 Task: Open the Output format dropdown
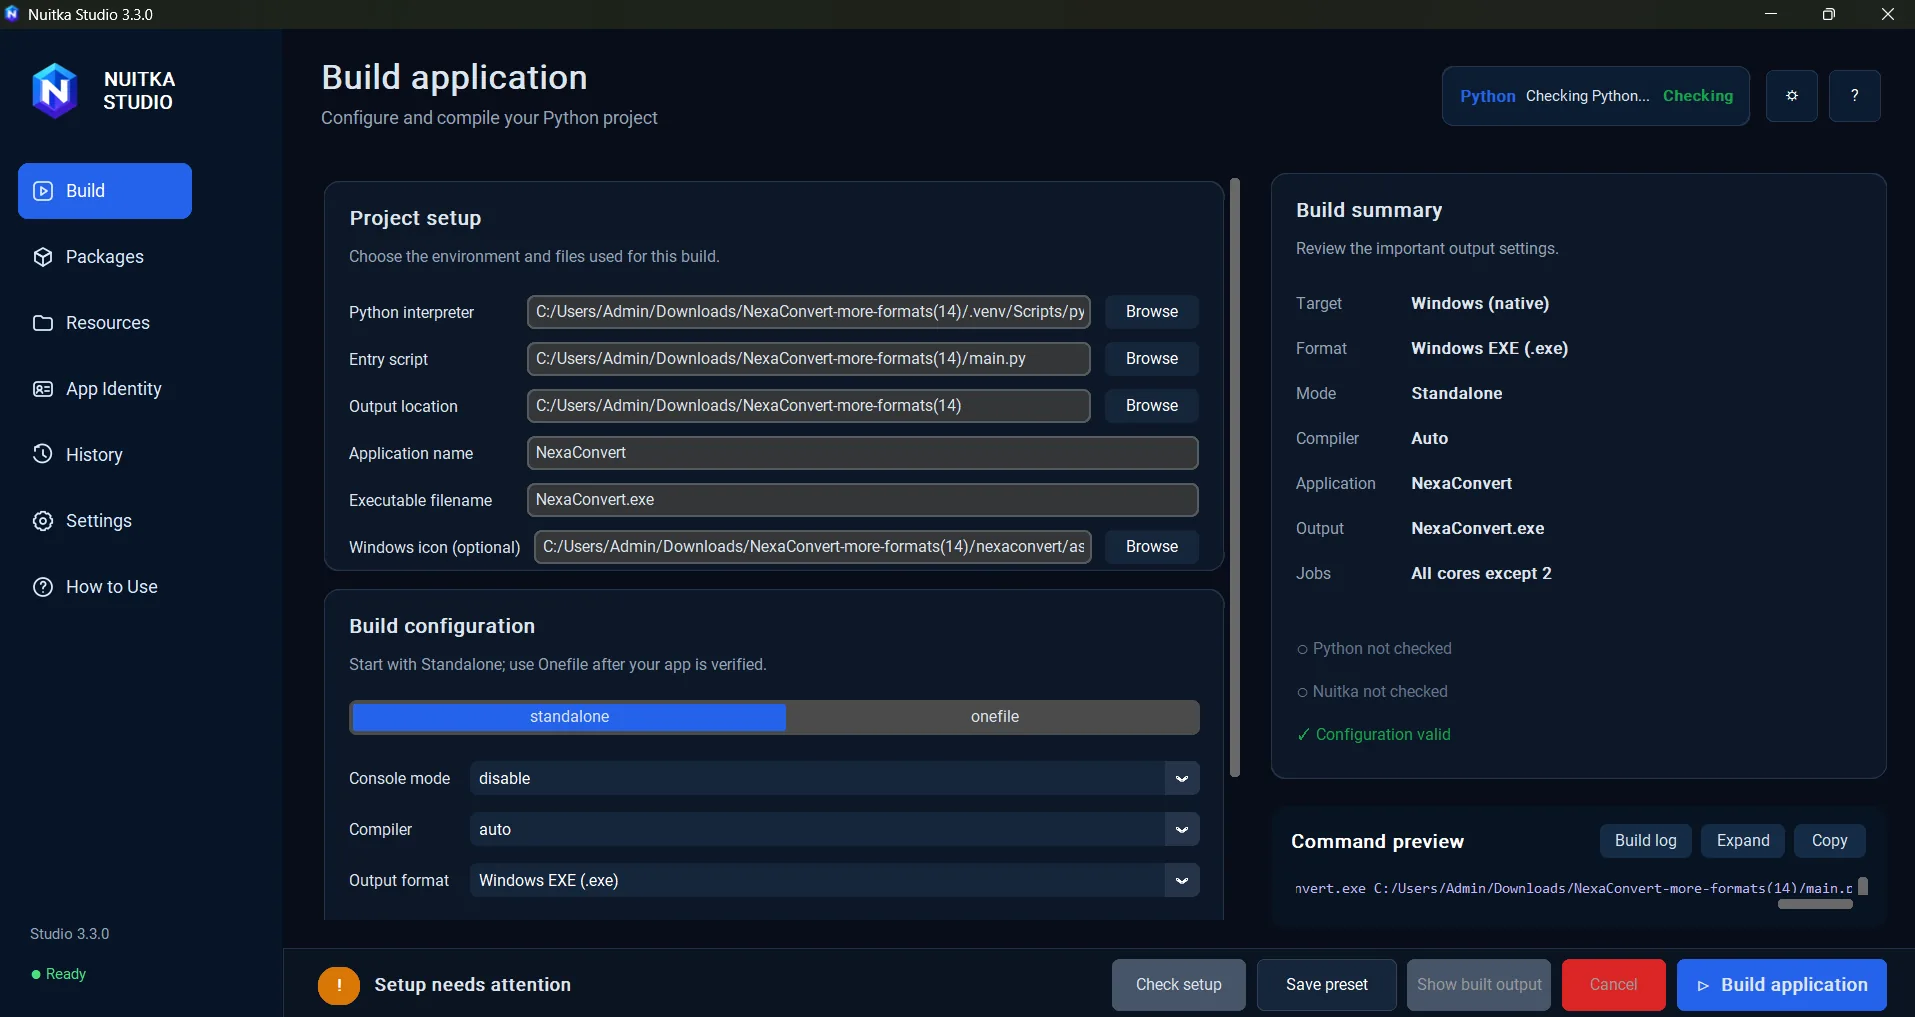[x=834, y=880]
